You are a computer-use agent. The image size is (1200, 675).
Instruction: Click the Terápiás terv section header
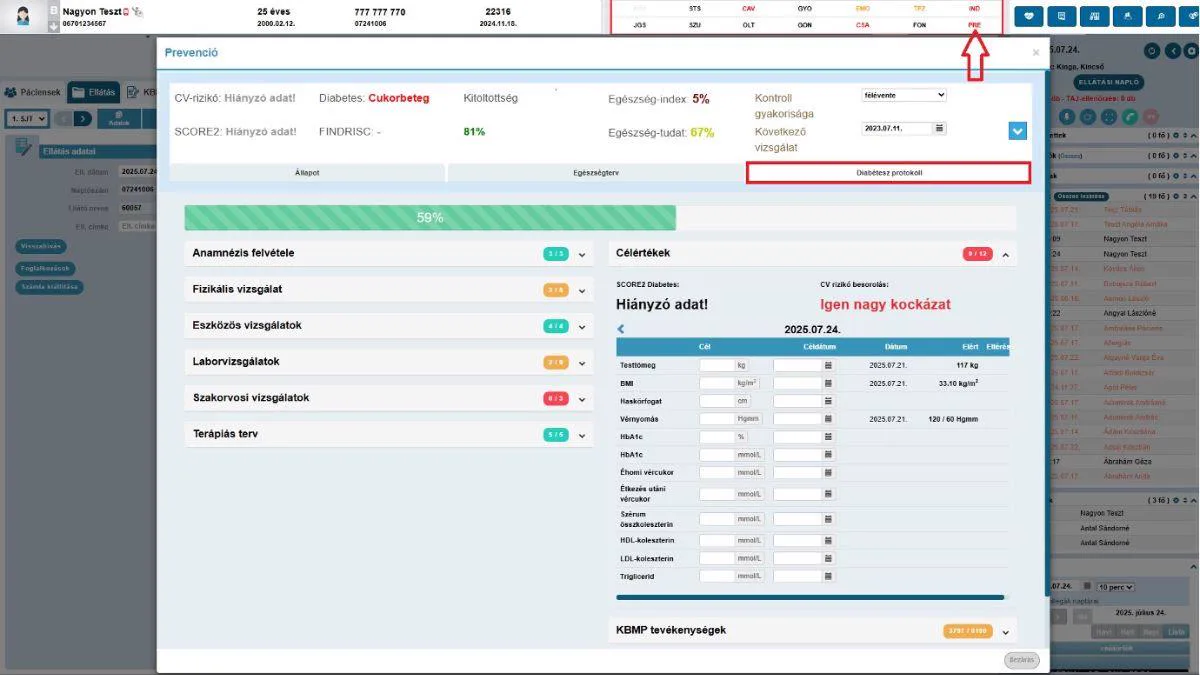click(x=390, y=434)
